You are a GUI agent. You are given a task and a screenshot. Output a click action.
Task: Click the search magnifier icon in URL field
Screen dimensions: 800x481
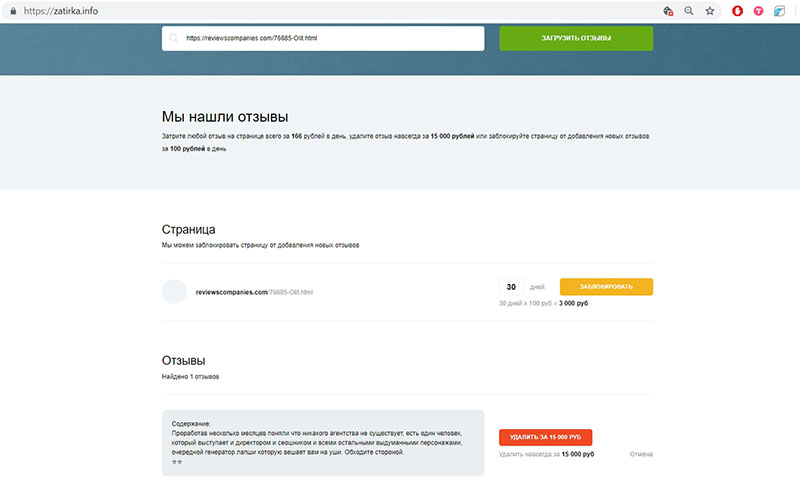pos(174,38)
